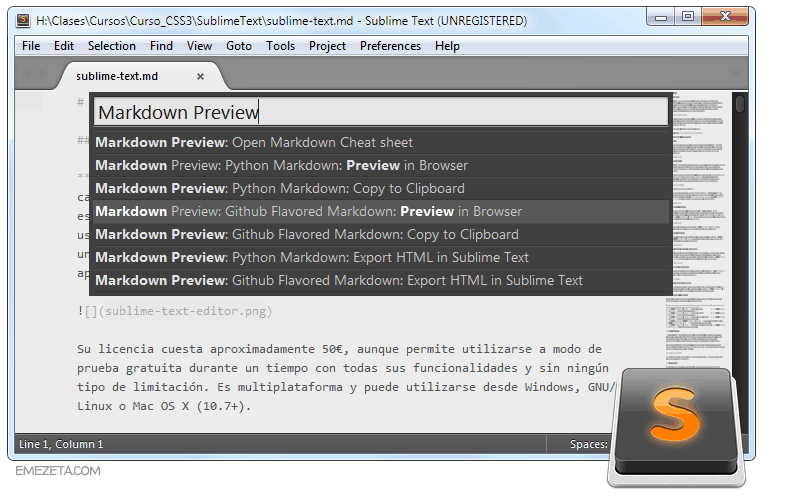The image size is (800, 498).
Task: Click the back tab navigation arrow
Action: pyautogui.click(x=27, y=73)
